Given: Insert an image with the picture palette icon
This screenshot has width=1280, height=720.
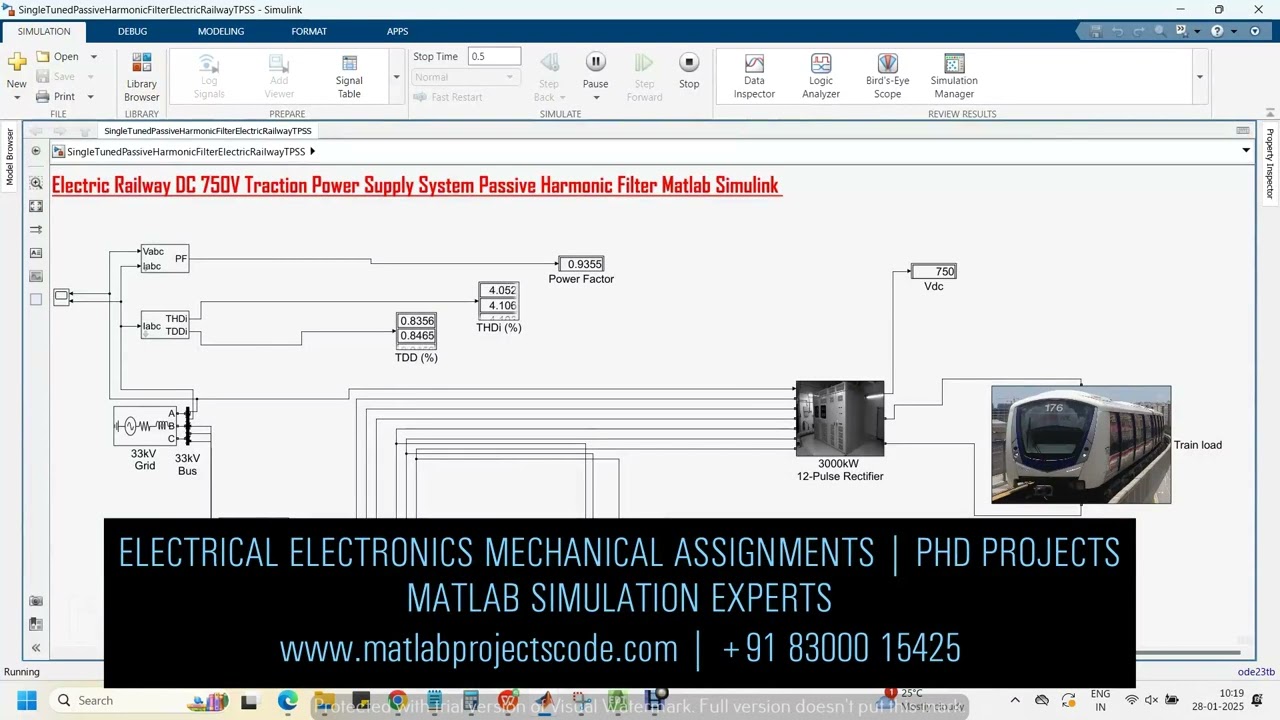Looking at the screenshot, I should [x=36, y=276].
